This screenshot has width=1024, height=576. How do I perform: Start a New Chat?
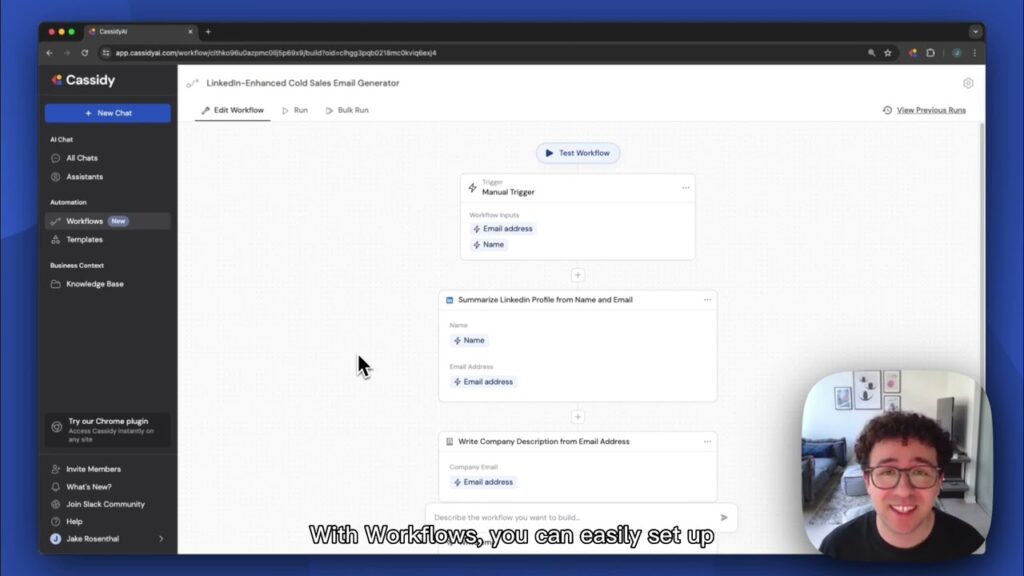(x=107, y=114)
